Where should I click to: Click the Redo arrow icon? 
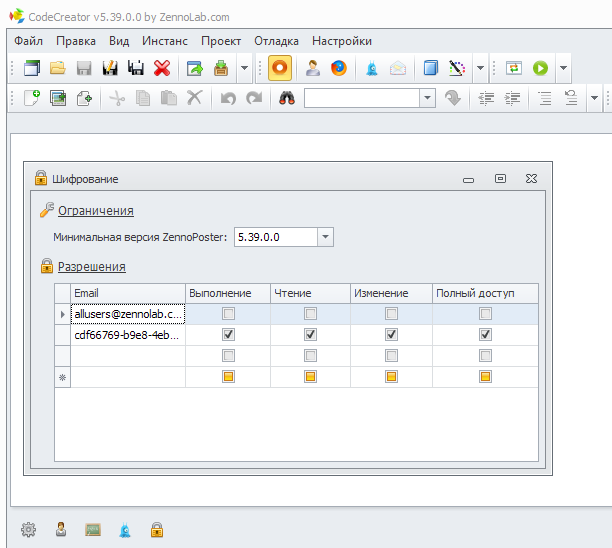coord(254,98)
